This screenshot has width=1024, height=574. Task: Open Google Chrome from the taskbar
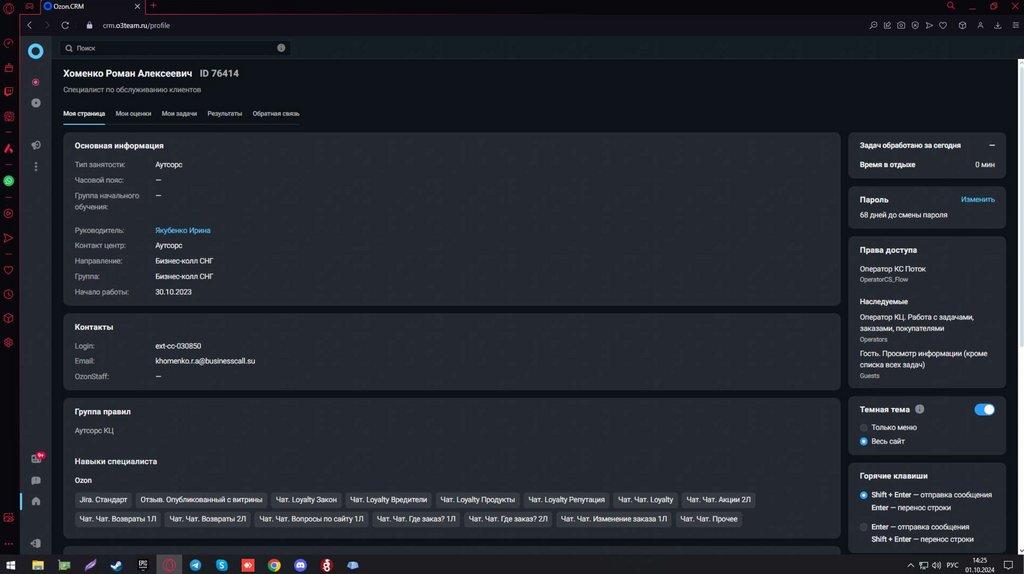point(274,566)
